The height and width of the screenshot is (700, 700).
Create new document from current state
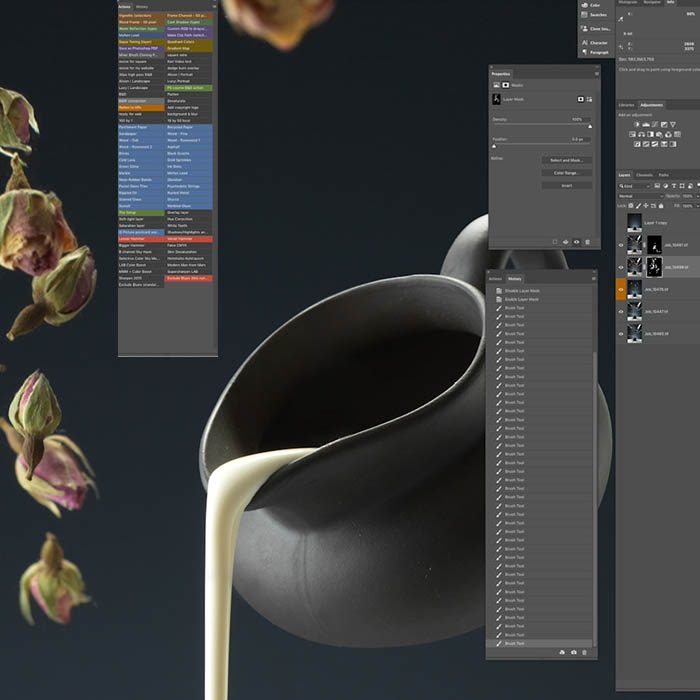(562, 652)
